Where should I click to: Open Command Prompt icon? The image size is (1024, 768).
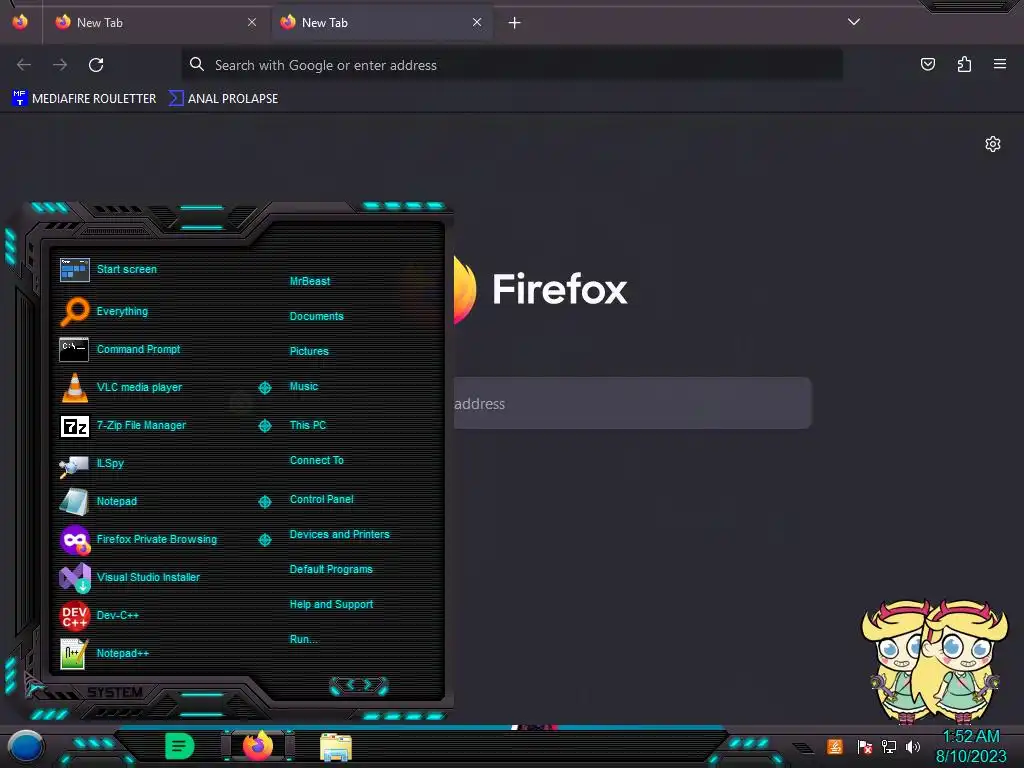click(74, 349)
